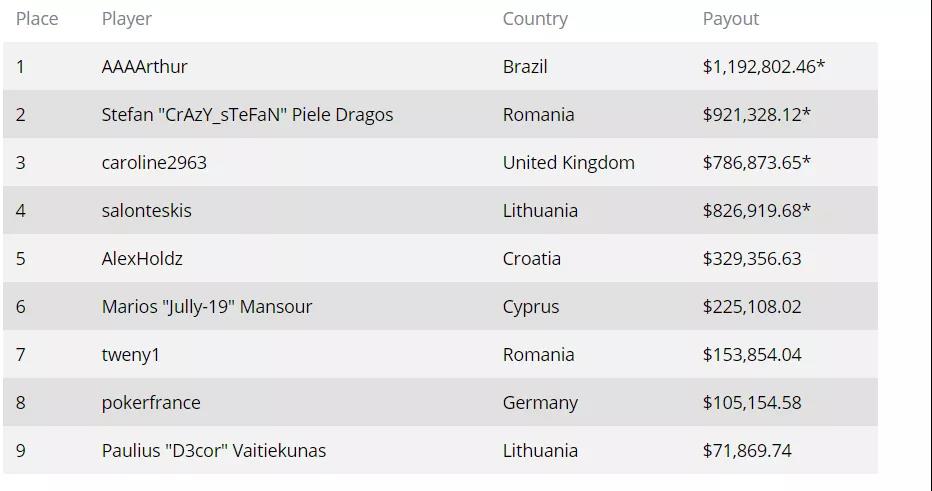This screenshot has width=932, height=491.
Task: Select Paulius "D3cor" Vaitiekunas entry
Action: pyautogui.click(x=214, y=451)
